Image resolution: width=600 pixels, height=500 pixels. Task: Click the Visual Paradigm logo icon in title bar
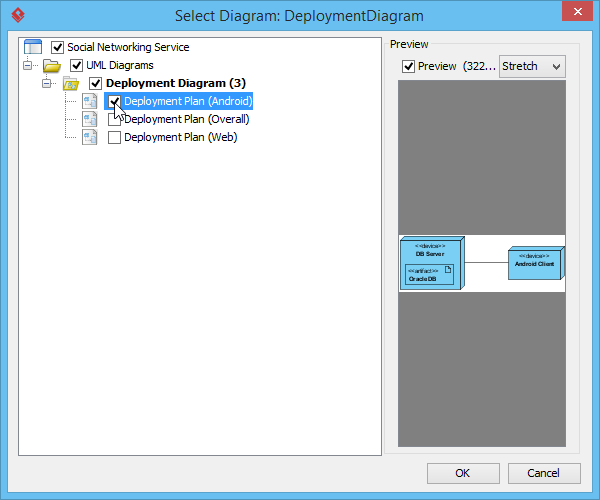click(18, 15)
